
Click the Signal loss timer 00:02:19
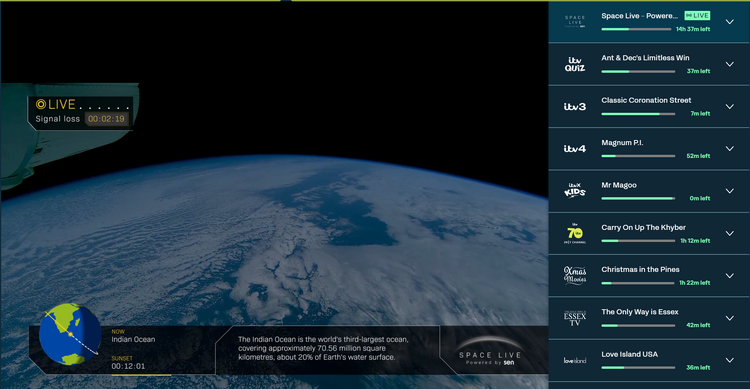tap(106, 119)
